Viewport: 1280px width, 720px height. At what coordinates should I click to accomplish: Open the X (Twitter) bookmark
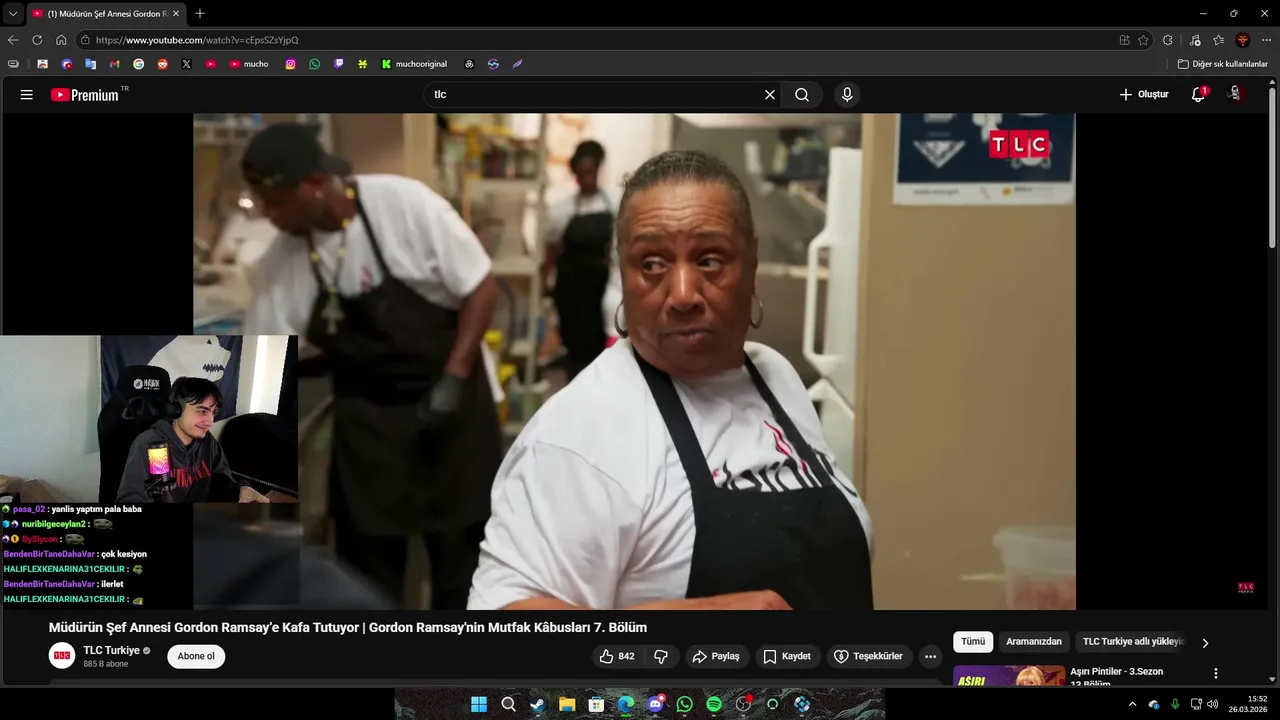coord(186,64)
